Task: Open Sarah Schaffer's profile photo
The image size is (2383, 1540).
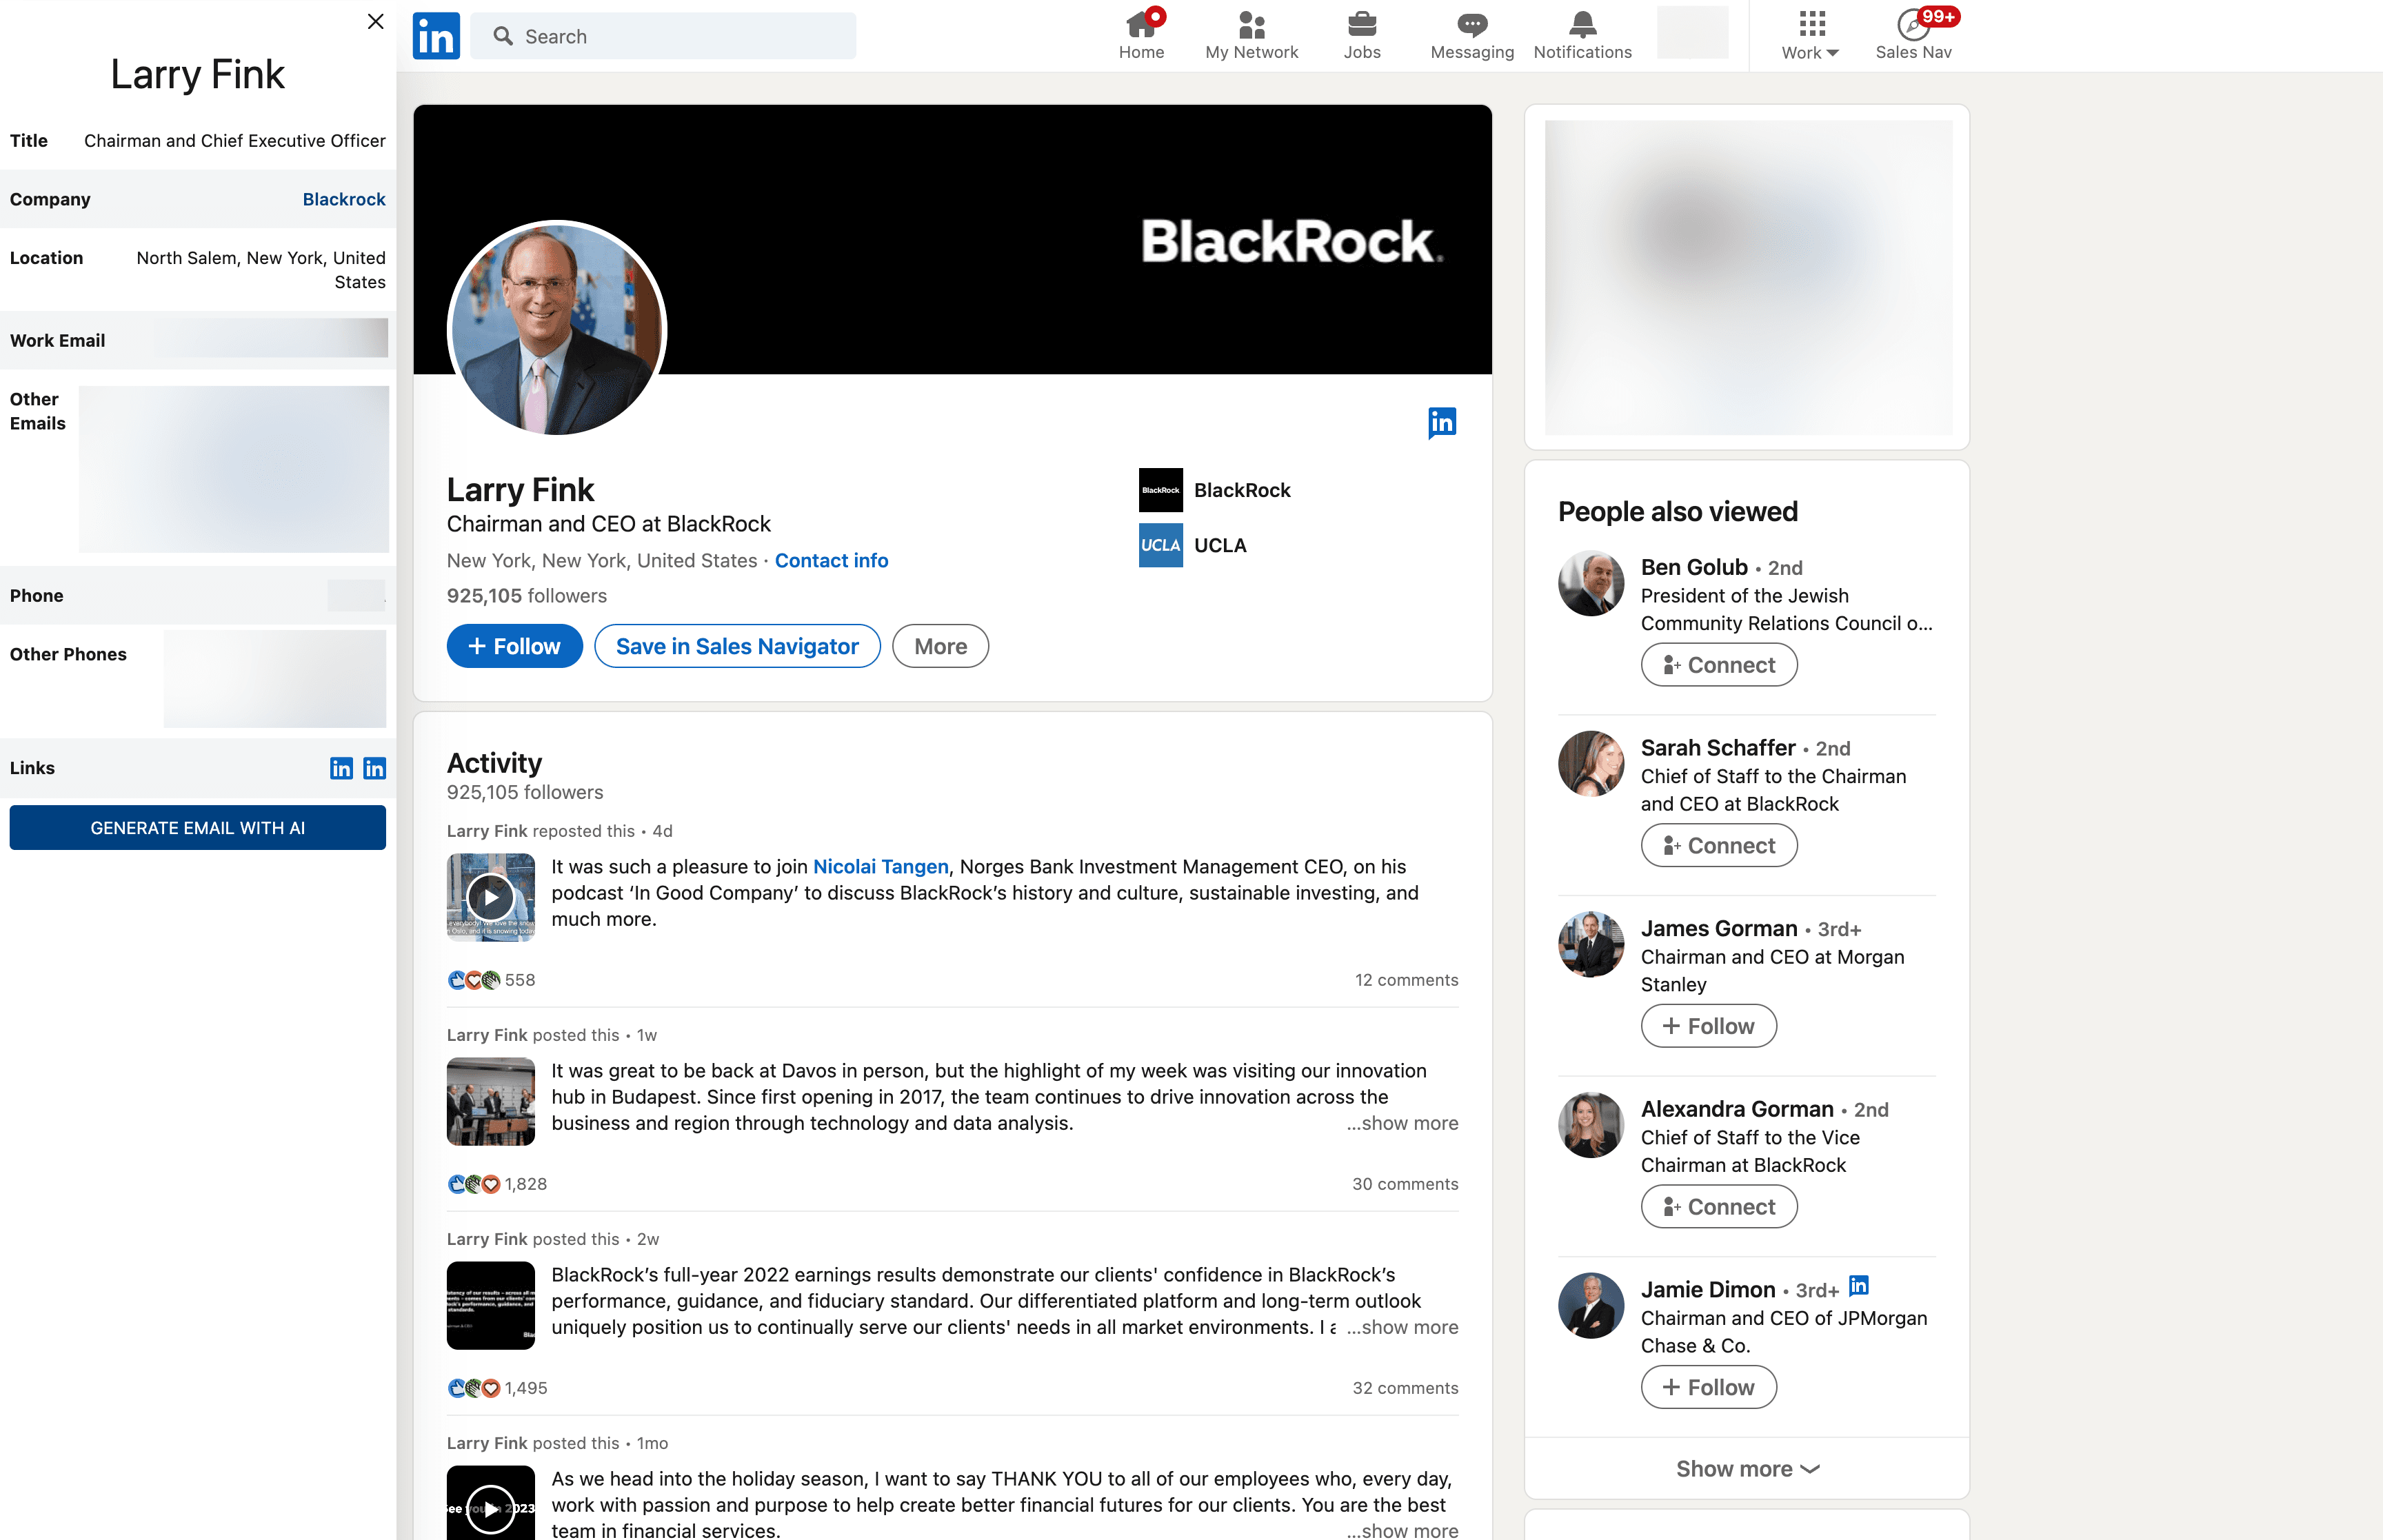Action: pos(1591,764)
